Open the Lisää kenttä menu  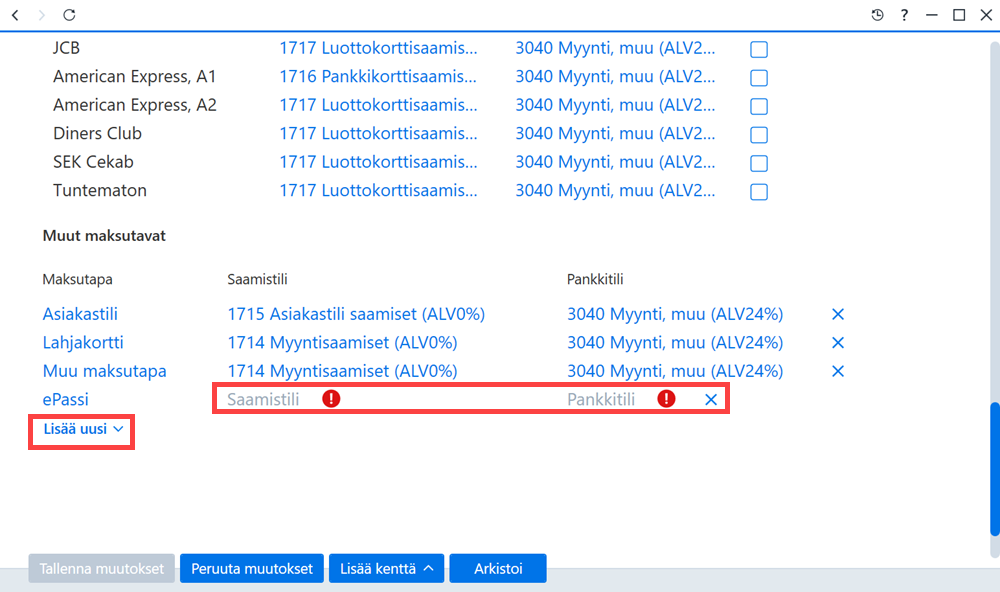click(386, 568)
